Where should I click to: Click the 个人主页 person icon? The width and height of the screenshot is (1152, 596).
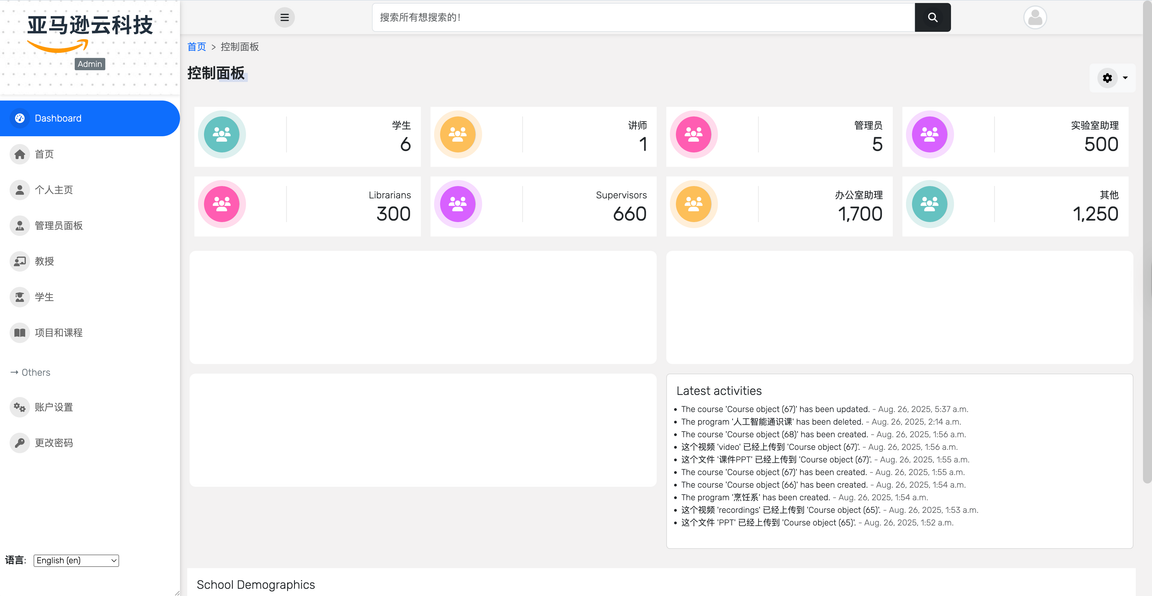point(17,189)
